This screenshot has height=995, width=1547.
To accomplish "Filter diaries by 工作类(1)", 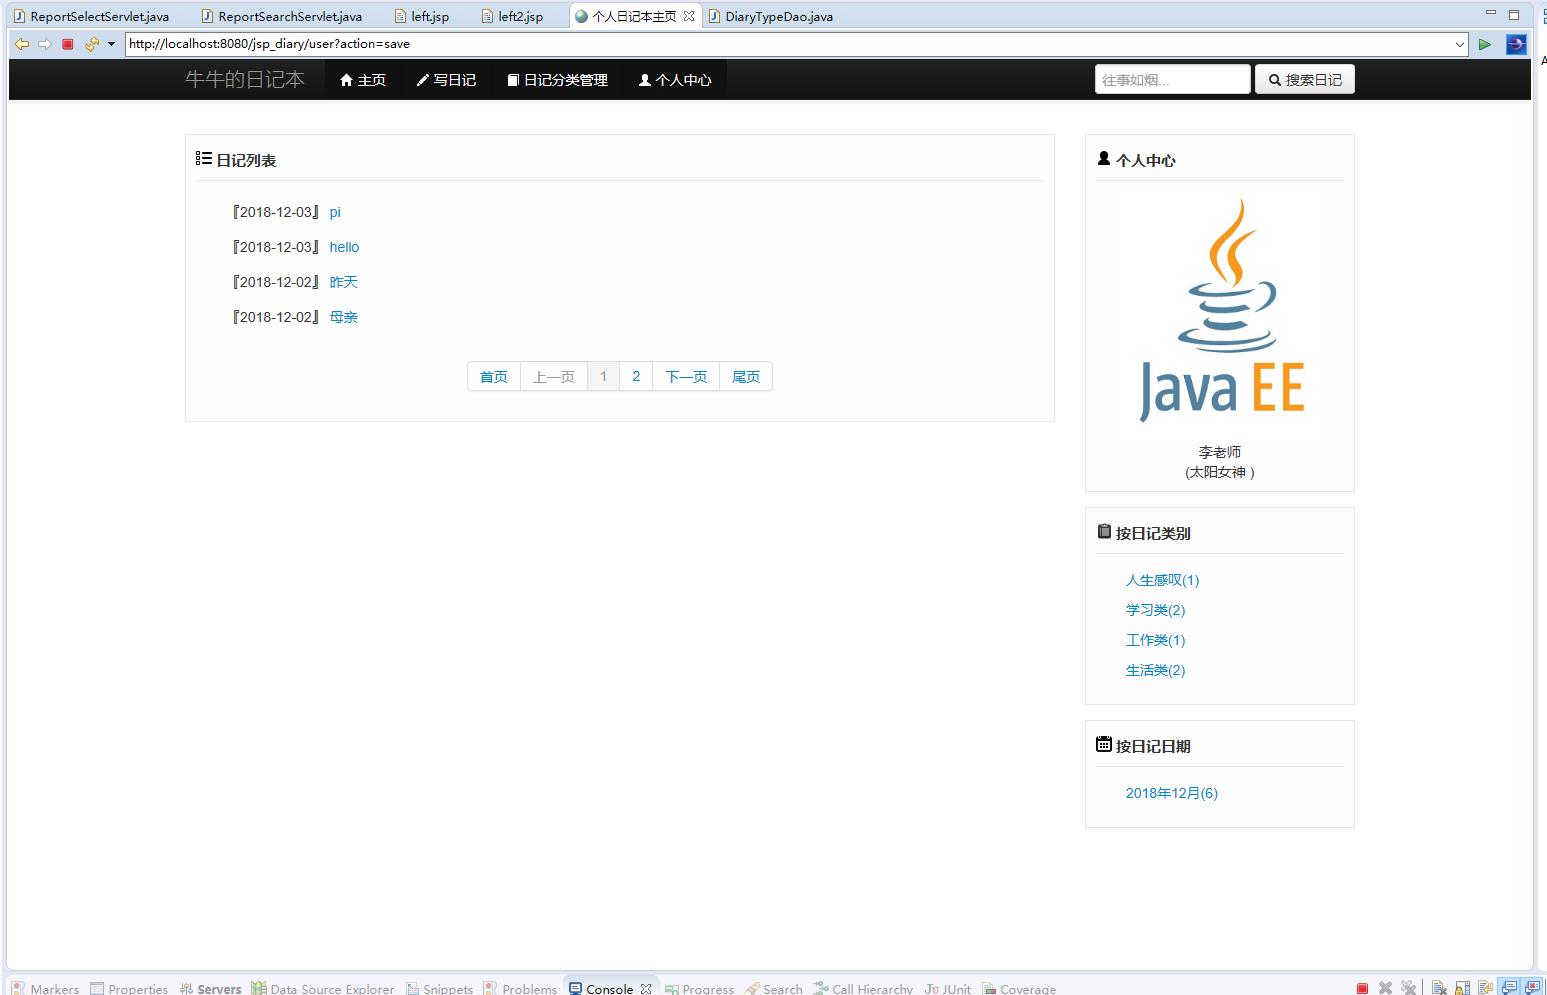I will click(1155, 640).
